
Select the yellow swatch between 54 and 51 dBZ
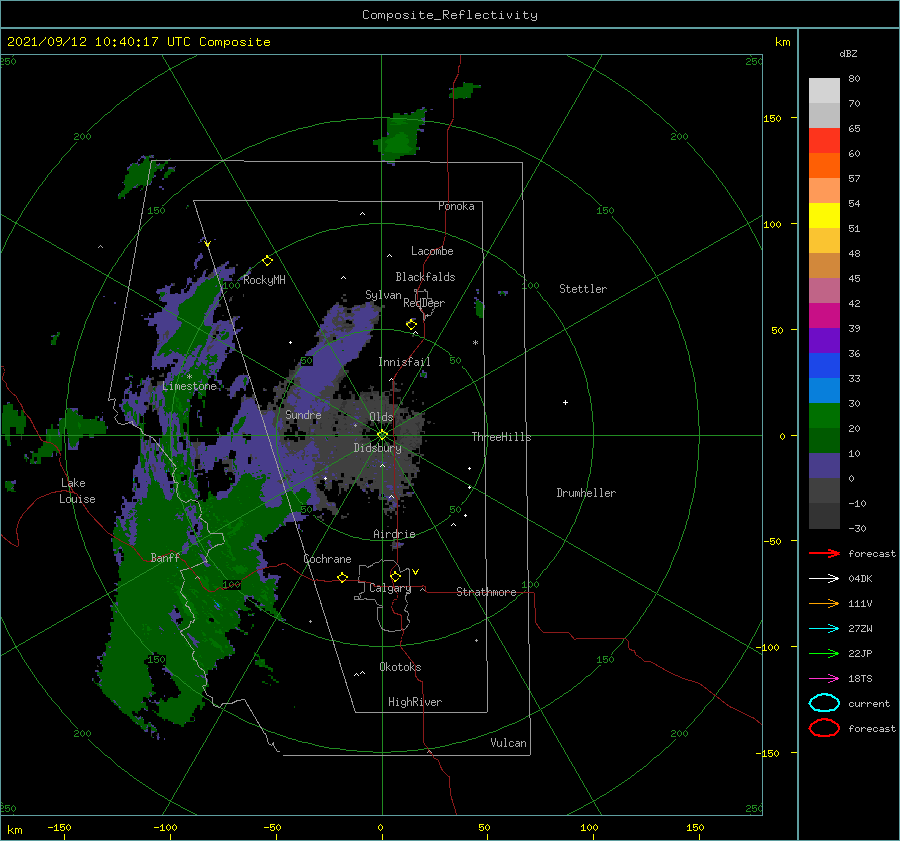[x=824, y=215]
